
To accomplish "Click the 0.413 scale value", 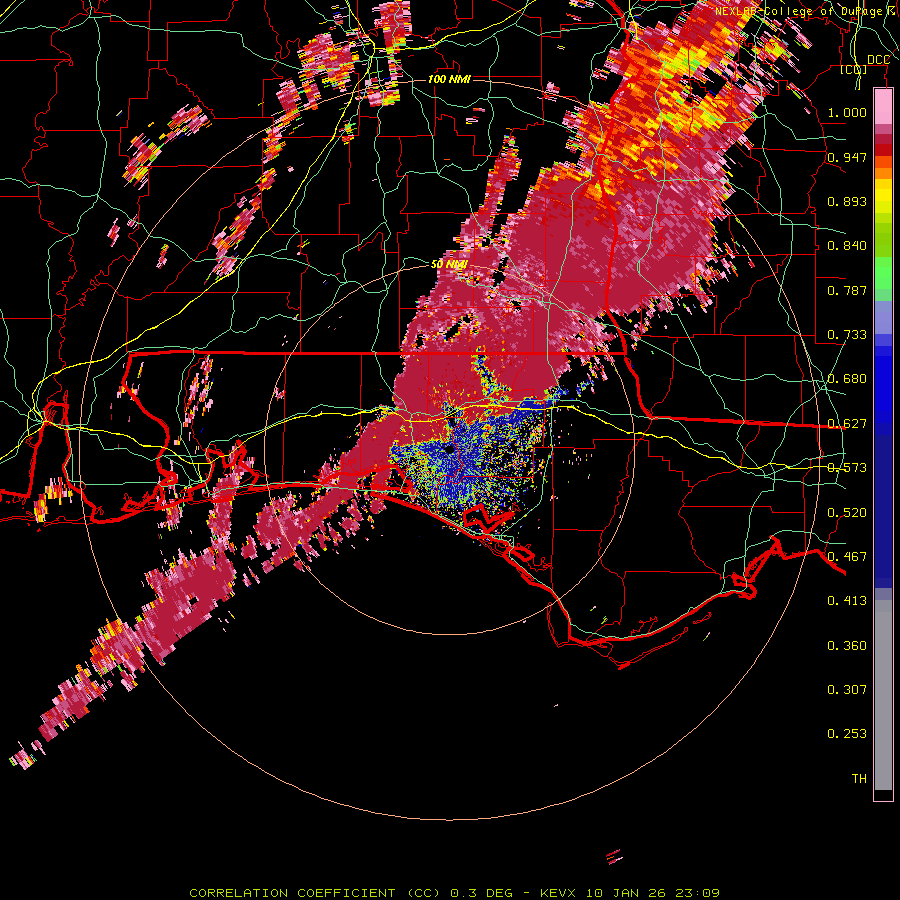I will tap(847, 601).
